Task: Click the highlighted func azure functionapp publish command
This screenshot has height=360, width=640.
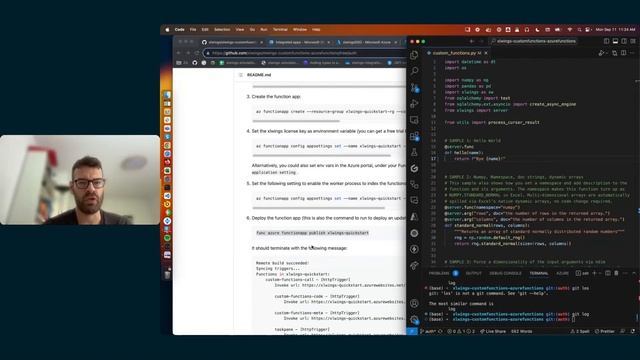Action: [x=312, y=233]
